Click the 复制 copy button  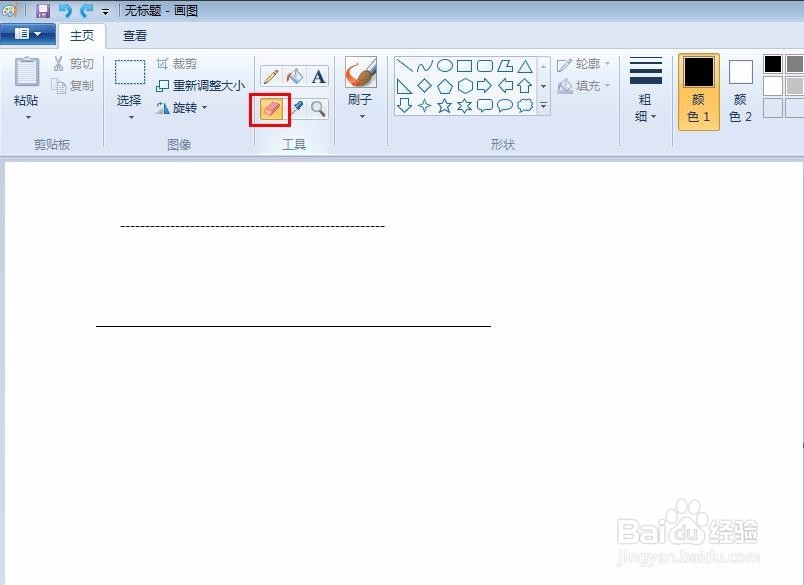click(x=73, y=86)
